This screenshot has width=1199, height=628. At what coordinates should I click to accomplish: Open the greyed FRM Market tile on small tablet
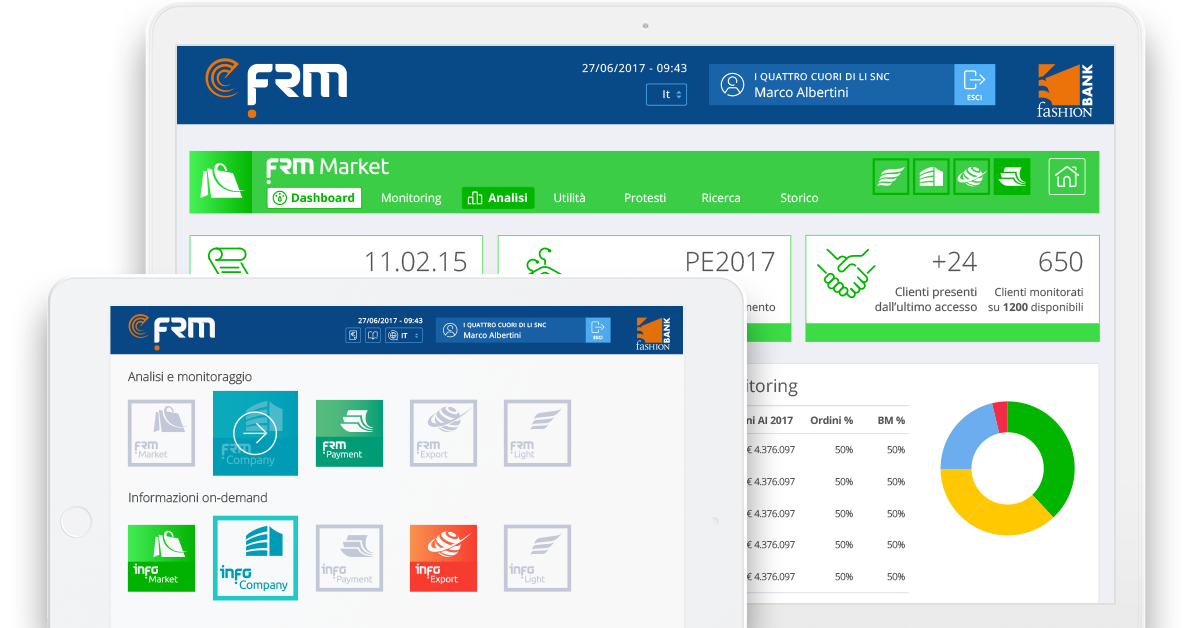coord(161,433)
